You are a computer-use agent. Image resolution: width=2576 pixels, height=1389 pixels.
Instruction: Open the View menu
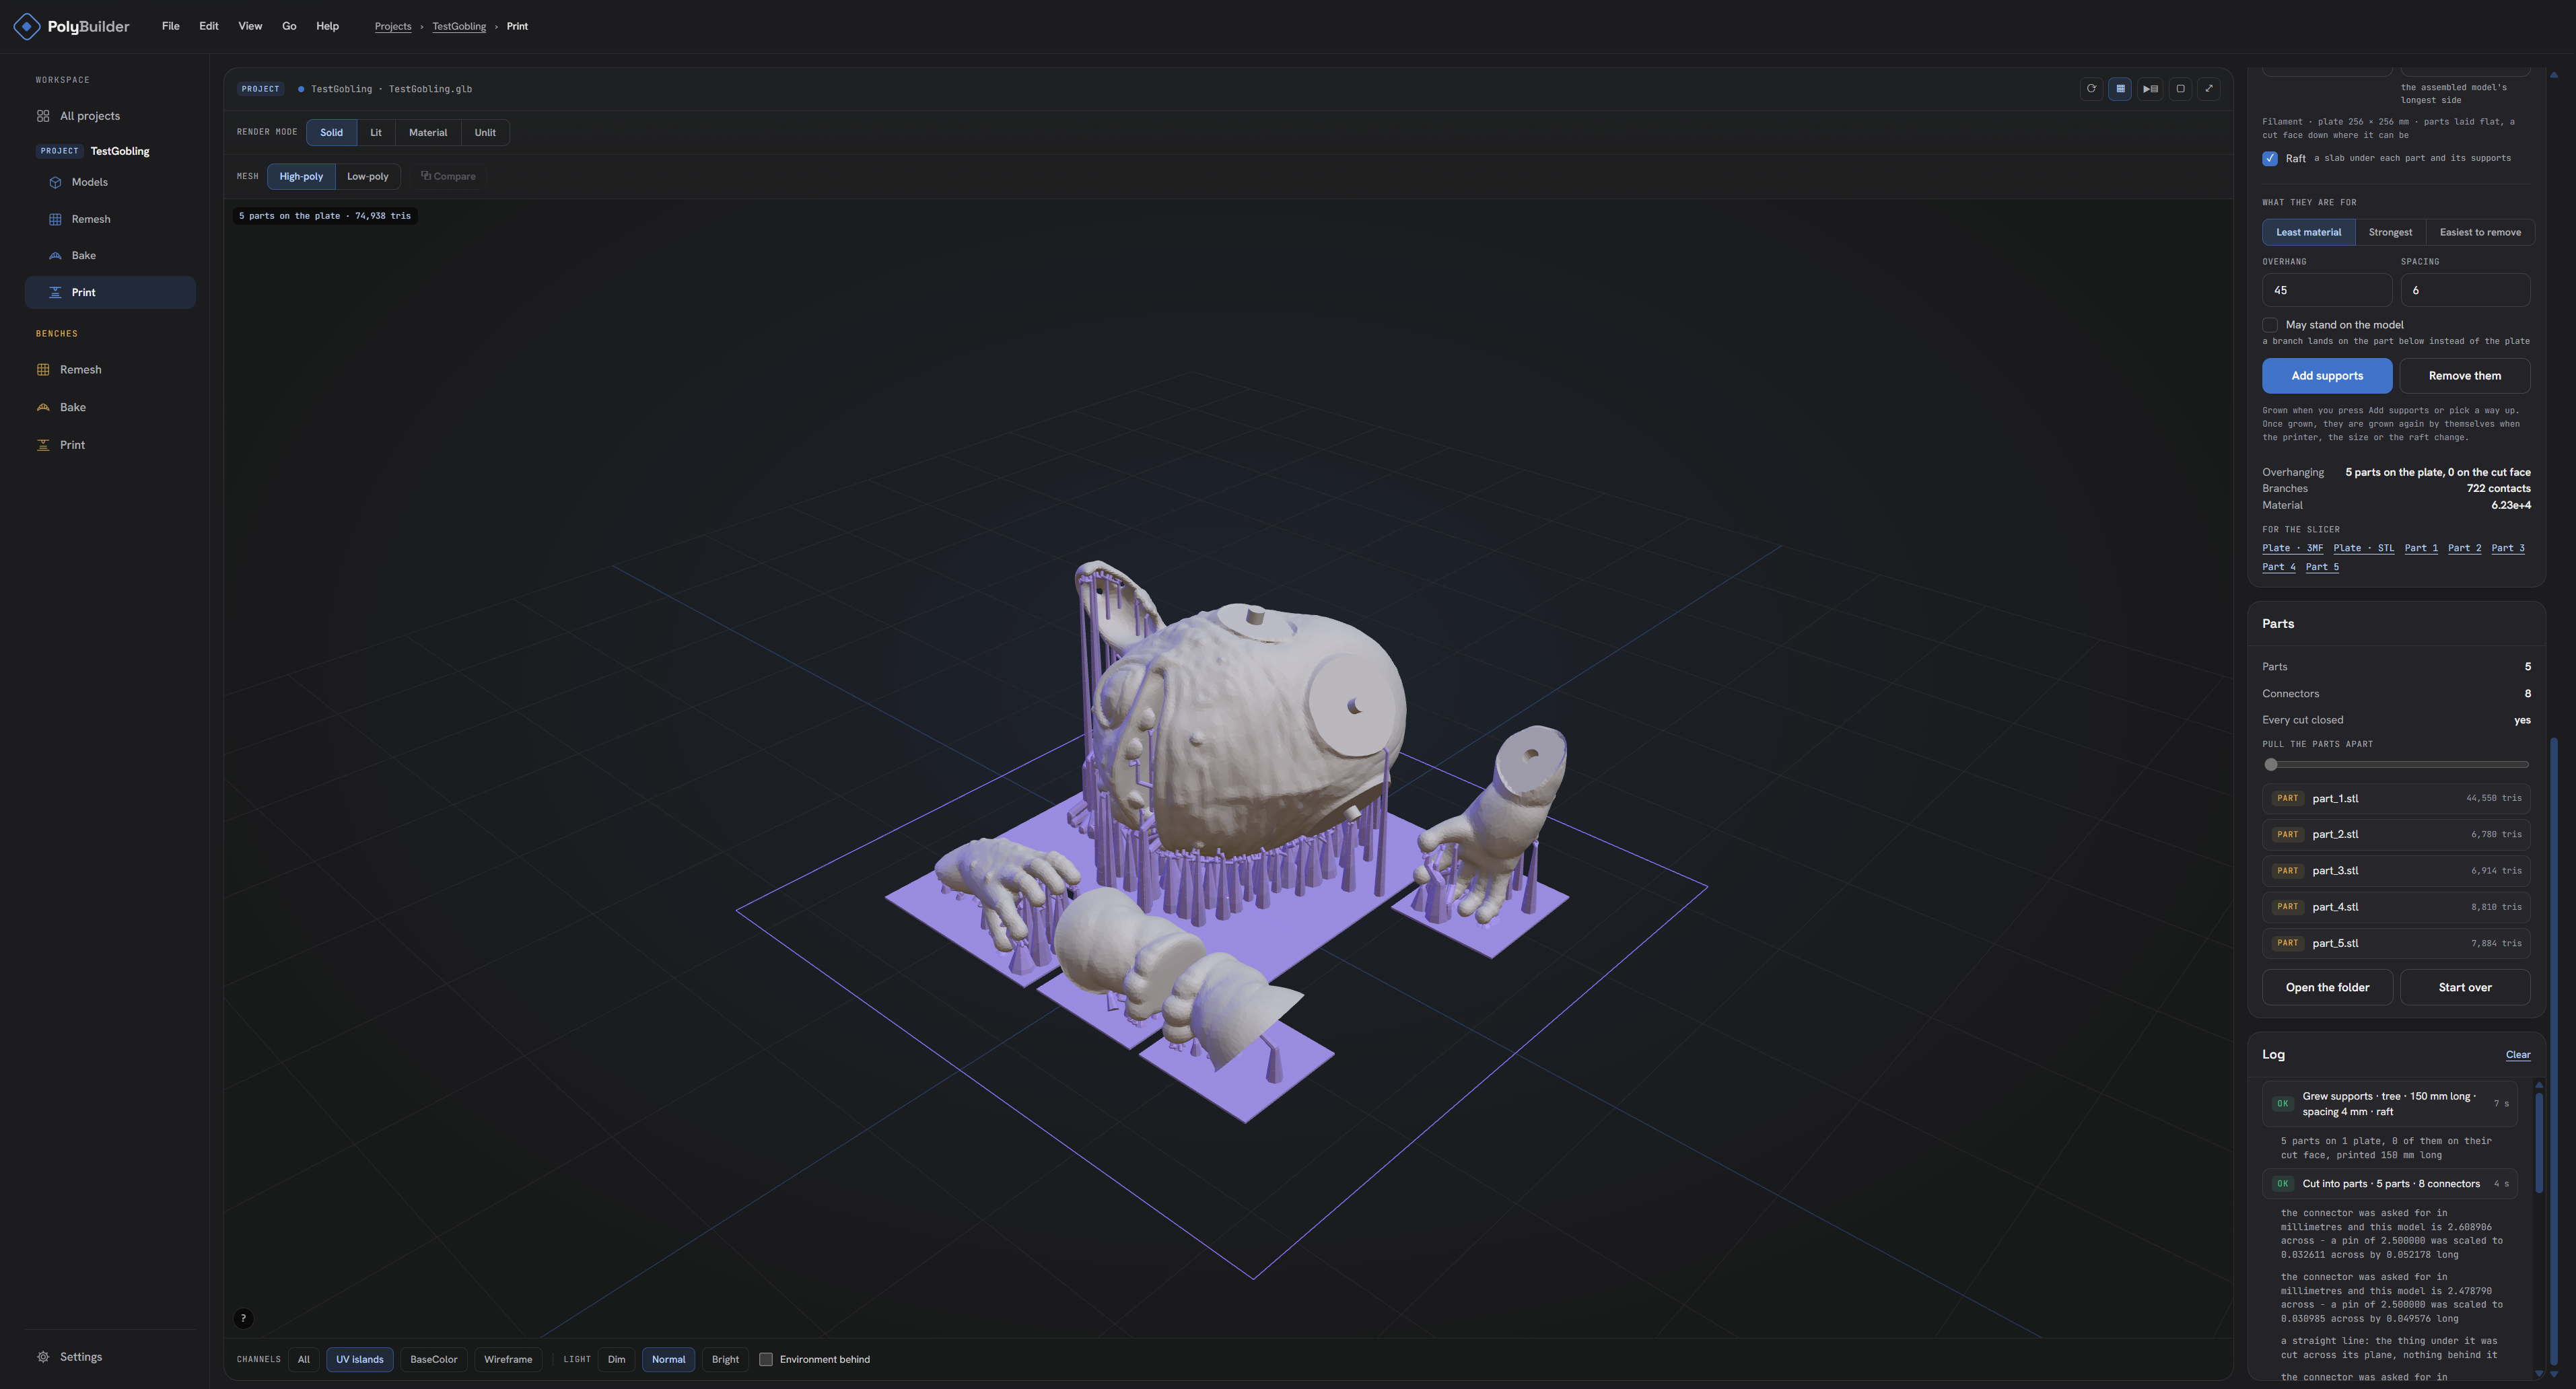250,26
